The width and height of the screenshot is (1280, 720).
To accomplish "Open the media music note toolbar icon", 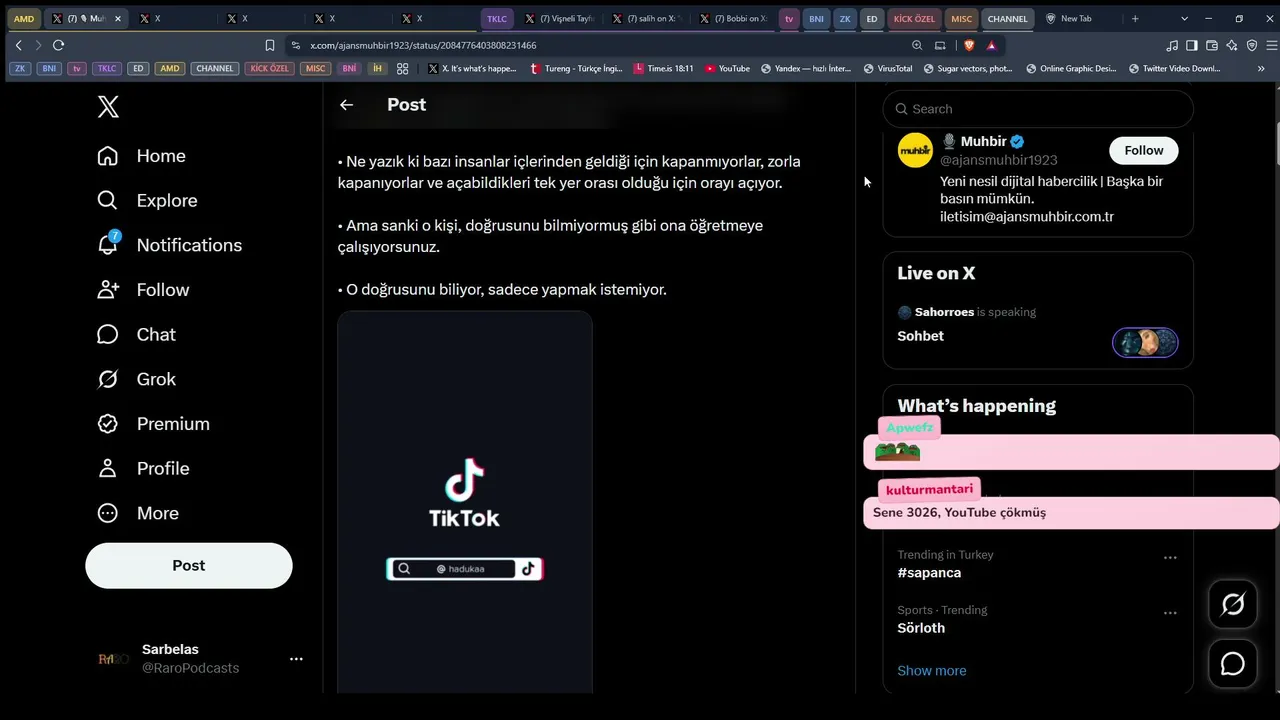I will click(1172, 45).
